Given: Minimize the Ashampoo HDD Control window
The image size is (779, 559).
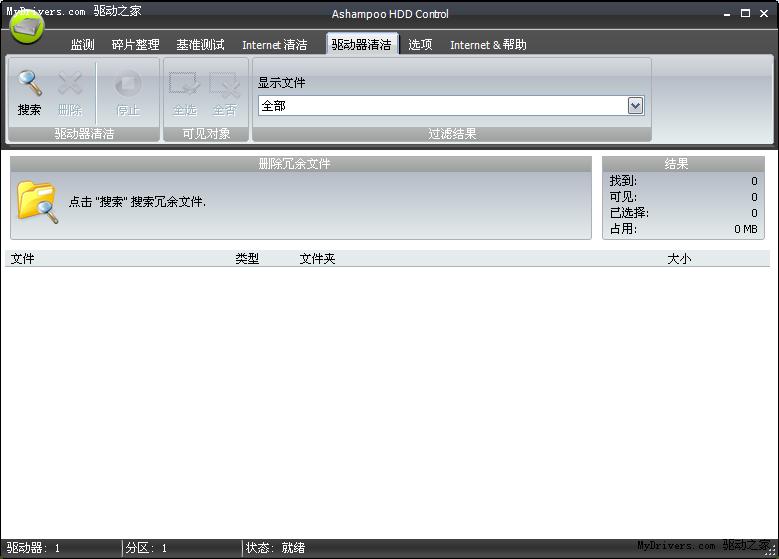Looking at the screenshot, I should click(x=727, y=14).
